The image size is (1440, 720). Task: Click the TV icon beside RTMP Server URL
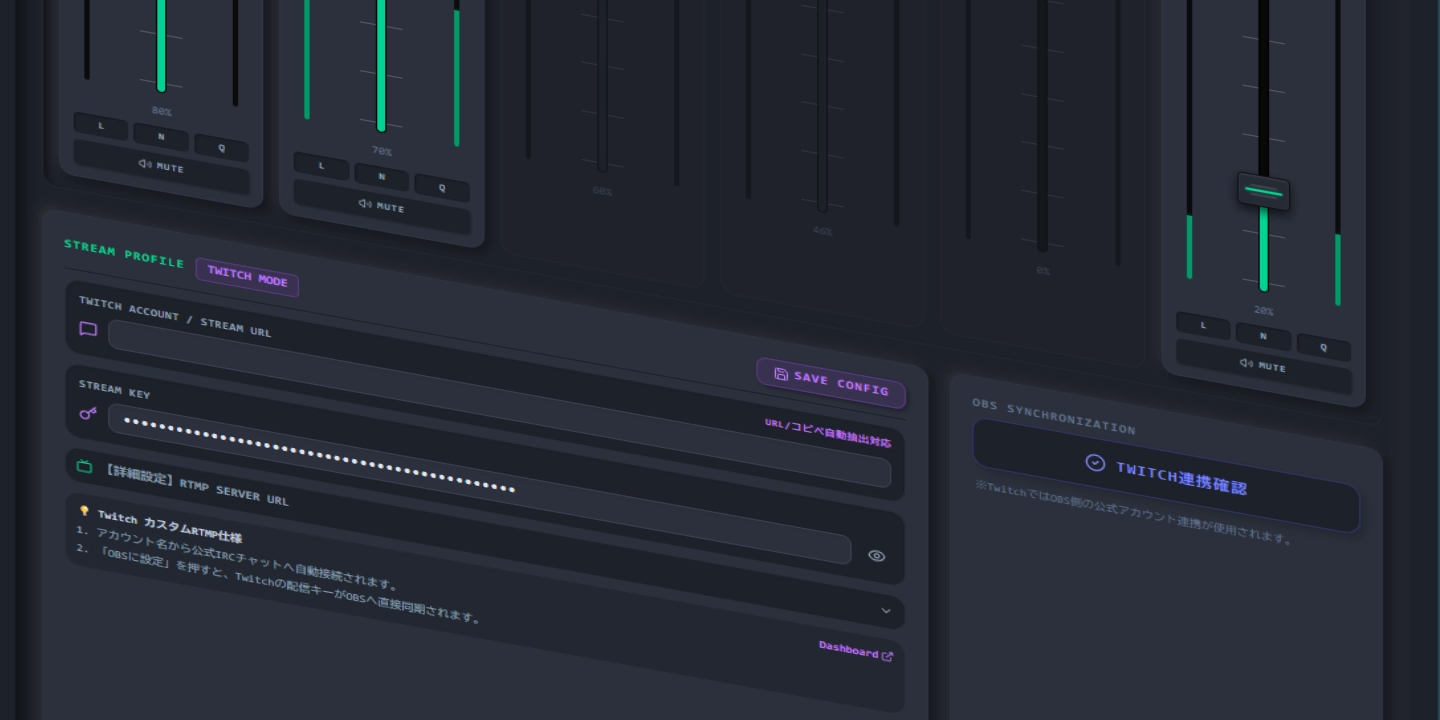point(85,465)
